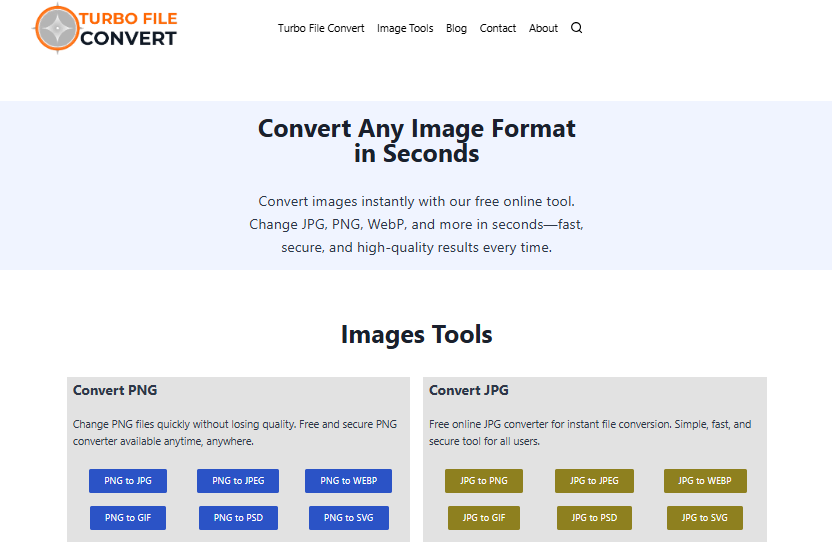This screenshot has height=557, width=832.
Task: Choose JPG to PNG converter
Action: pos(484,481)
